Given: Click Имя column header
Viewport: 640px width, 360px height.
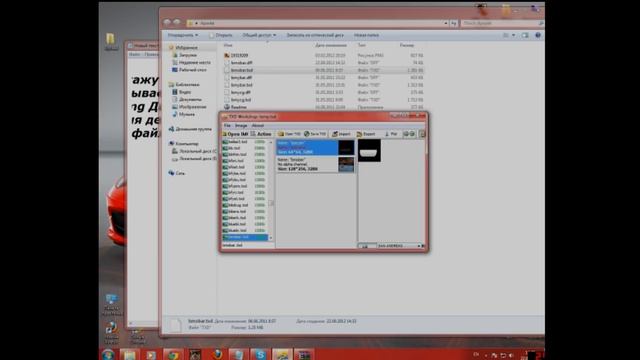Looking at the screenshot, I should (x=228, y=45).
